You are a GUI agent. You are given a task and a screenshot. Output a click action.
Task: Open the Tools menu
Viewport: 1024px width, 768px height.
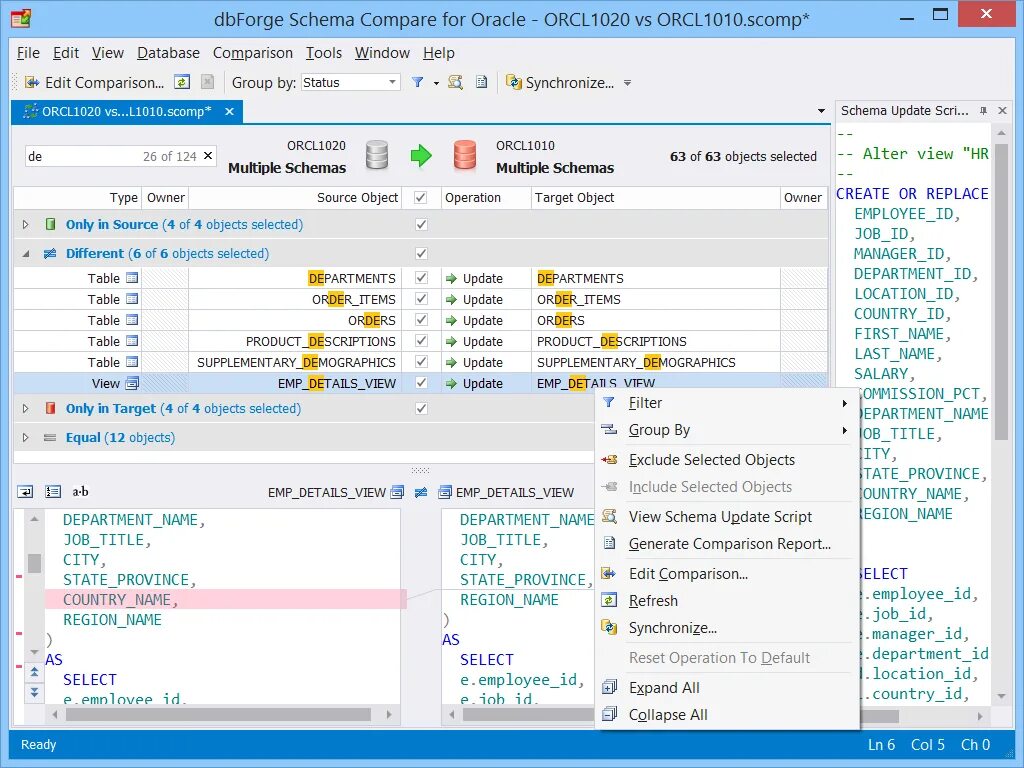[x=324, y=53]
